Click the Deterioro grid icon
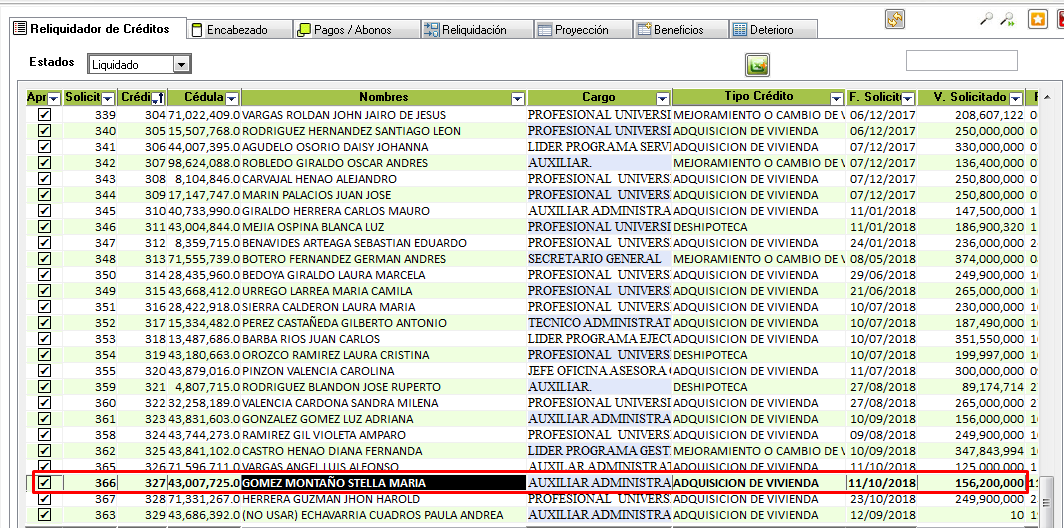The width and height of the screenshot is (1064, 528). pos(740,30)
